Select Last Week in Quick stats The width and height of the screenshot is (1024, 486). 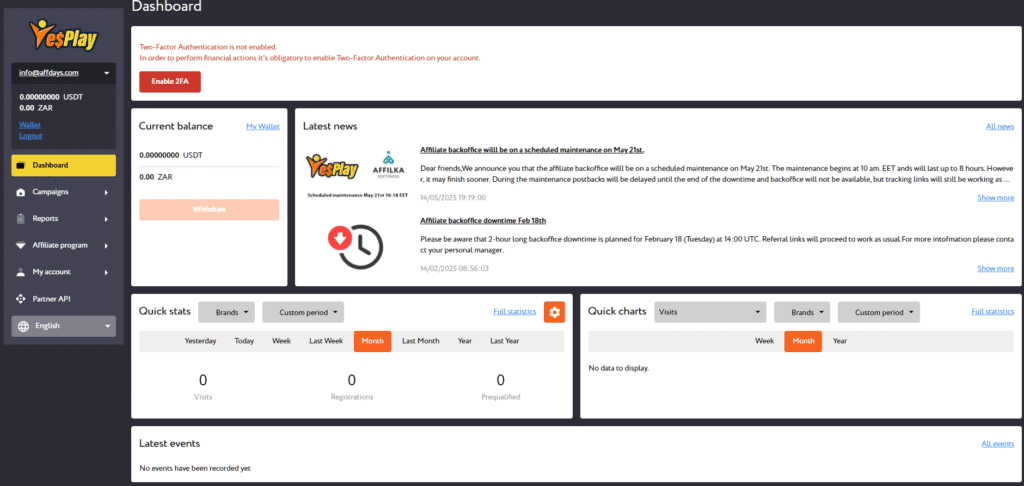coord(326,341)
